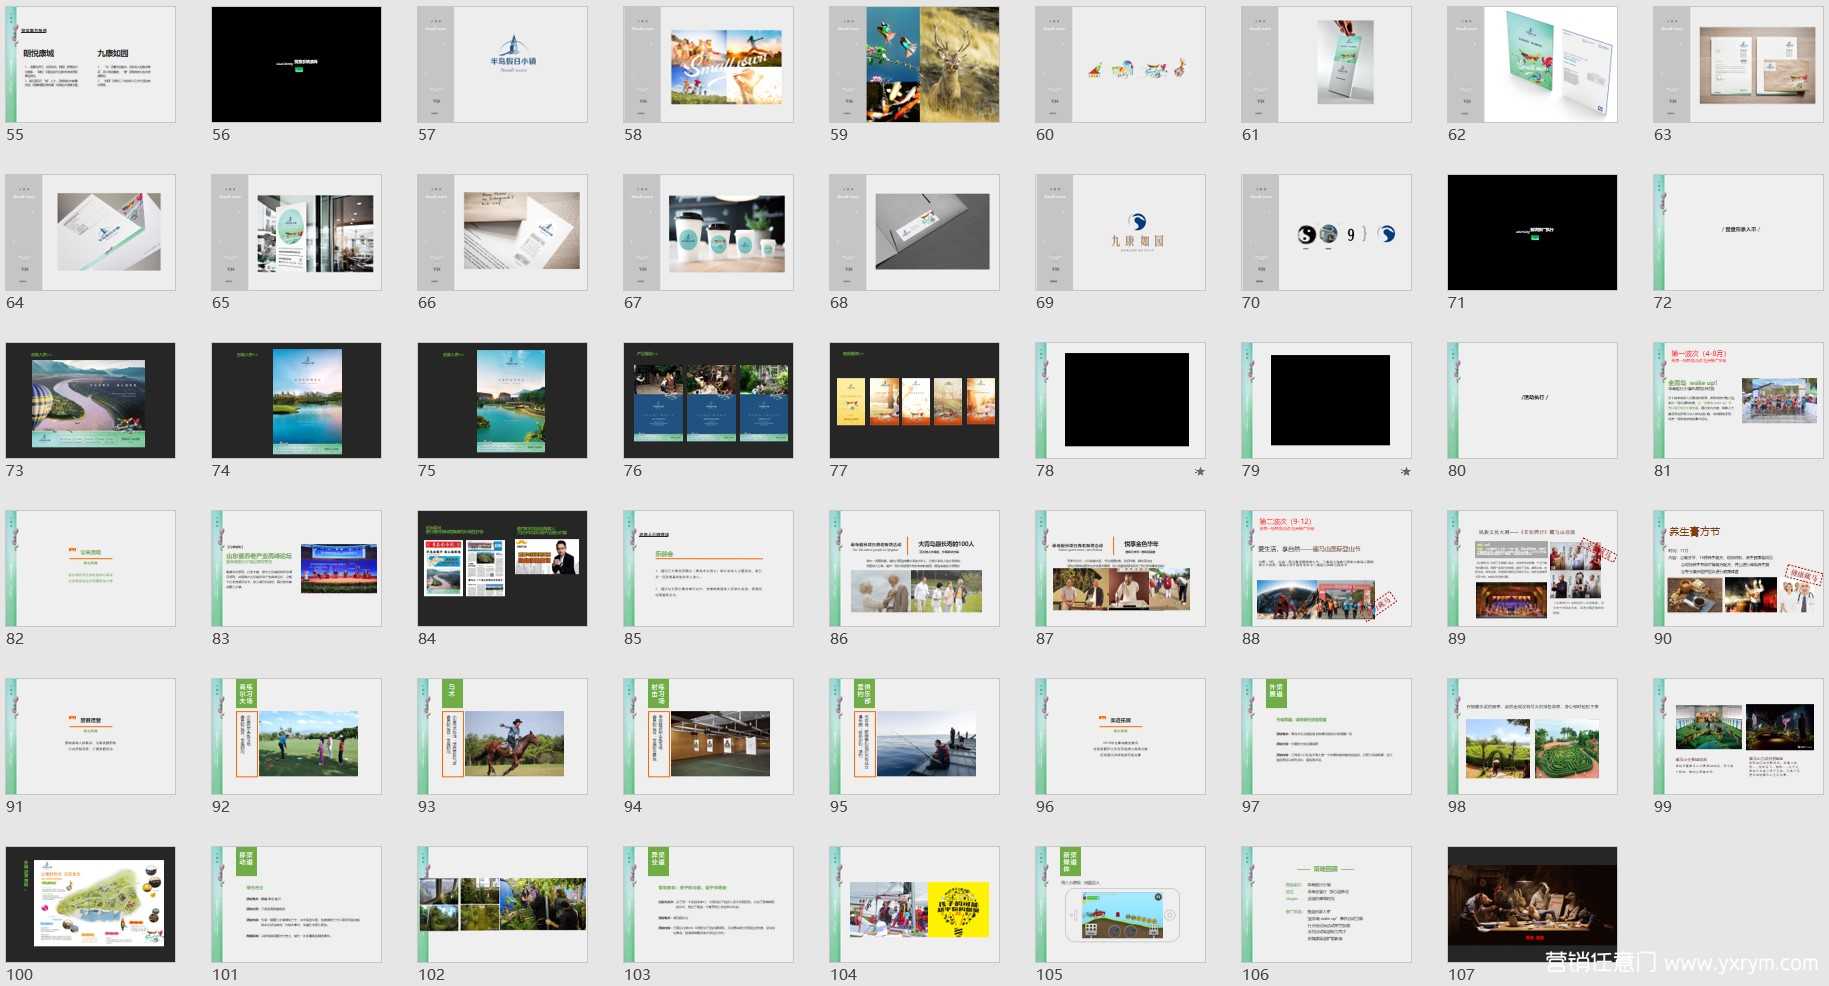
Task: Click the transition star icon under slide 78
Action: click(x=1199, y=471)
